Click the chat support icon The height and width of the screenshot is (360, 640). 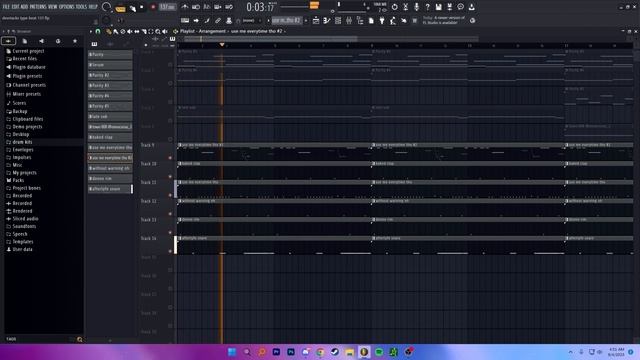coord(460,7)
